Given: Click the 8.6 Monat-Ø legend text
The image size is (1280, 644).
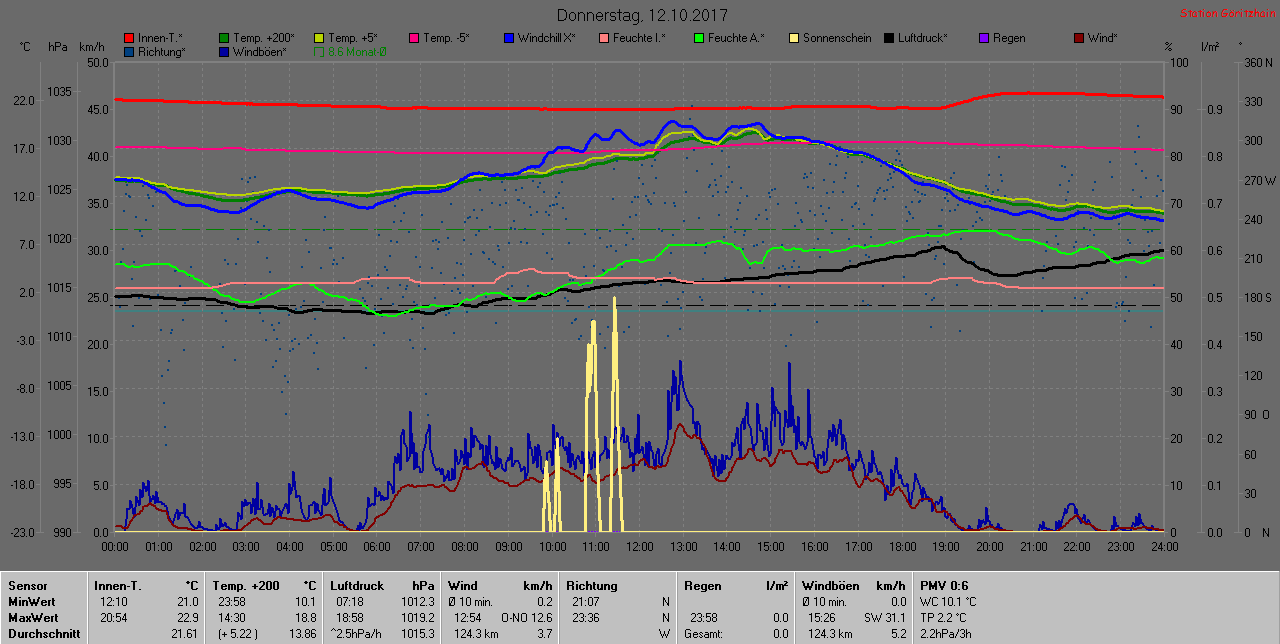Looking at the screenshot, I should (357, 51).
